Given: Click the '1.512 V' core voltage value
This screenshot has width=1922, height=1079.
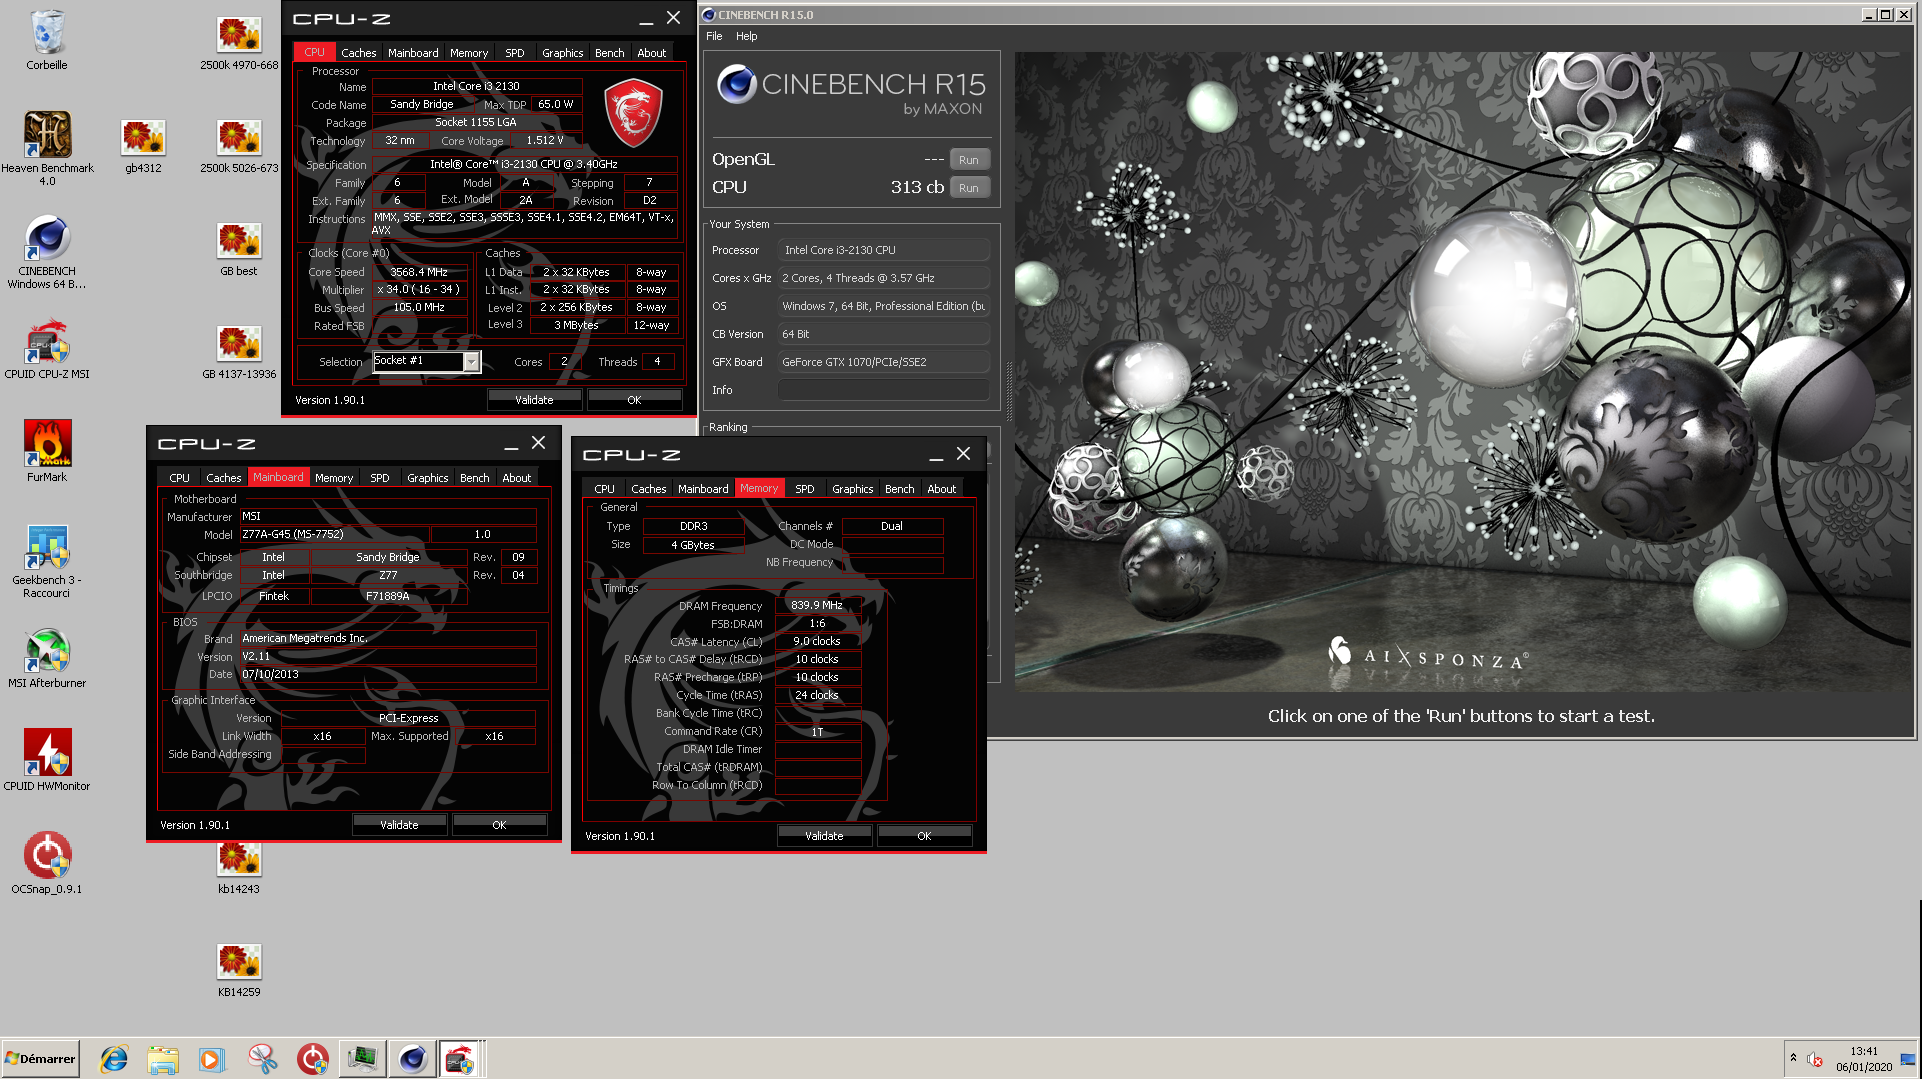Looking at the screenshot, I should [545, 141].
